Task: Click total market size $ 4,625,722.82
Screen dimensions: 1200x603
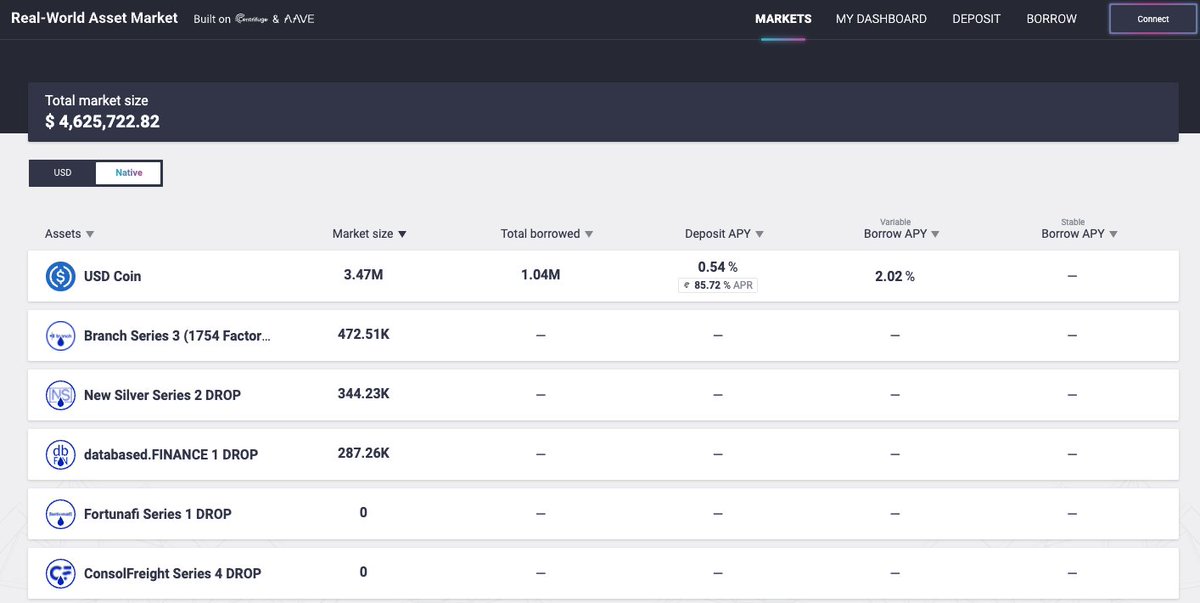Action: pyautogui.click(x=102, y=122)
